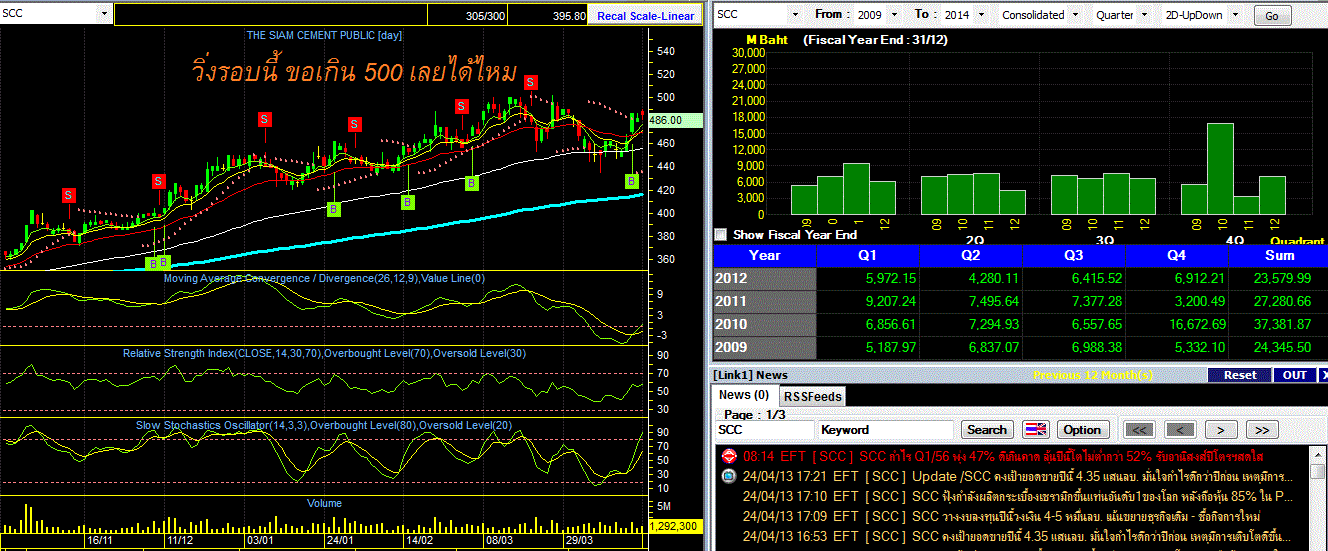The height and width of the screenshot is (551, 1328).
Task: Click THE SIAM CEMENT PUBLIC [day] chart title
Action: (325, 35)
